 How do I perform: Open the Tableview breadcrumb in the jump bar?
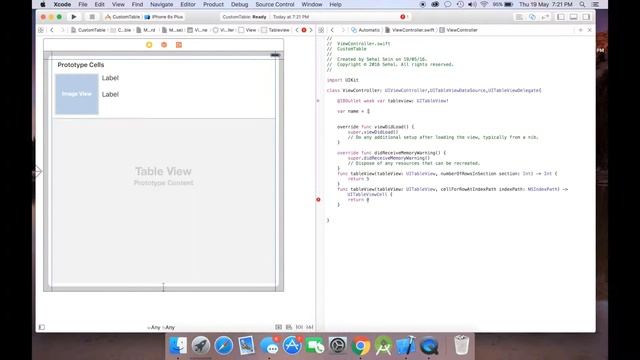(x=276, y=30)
